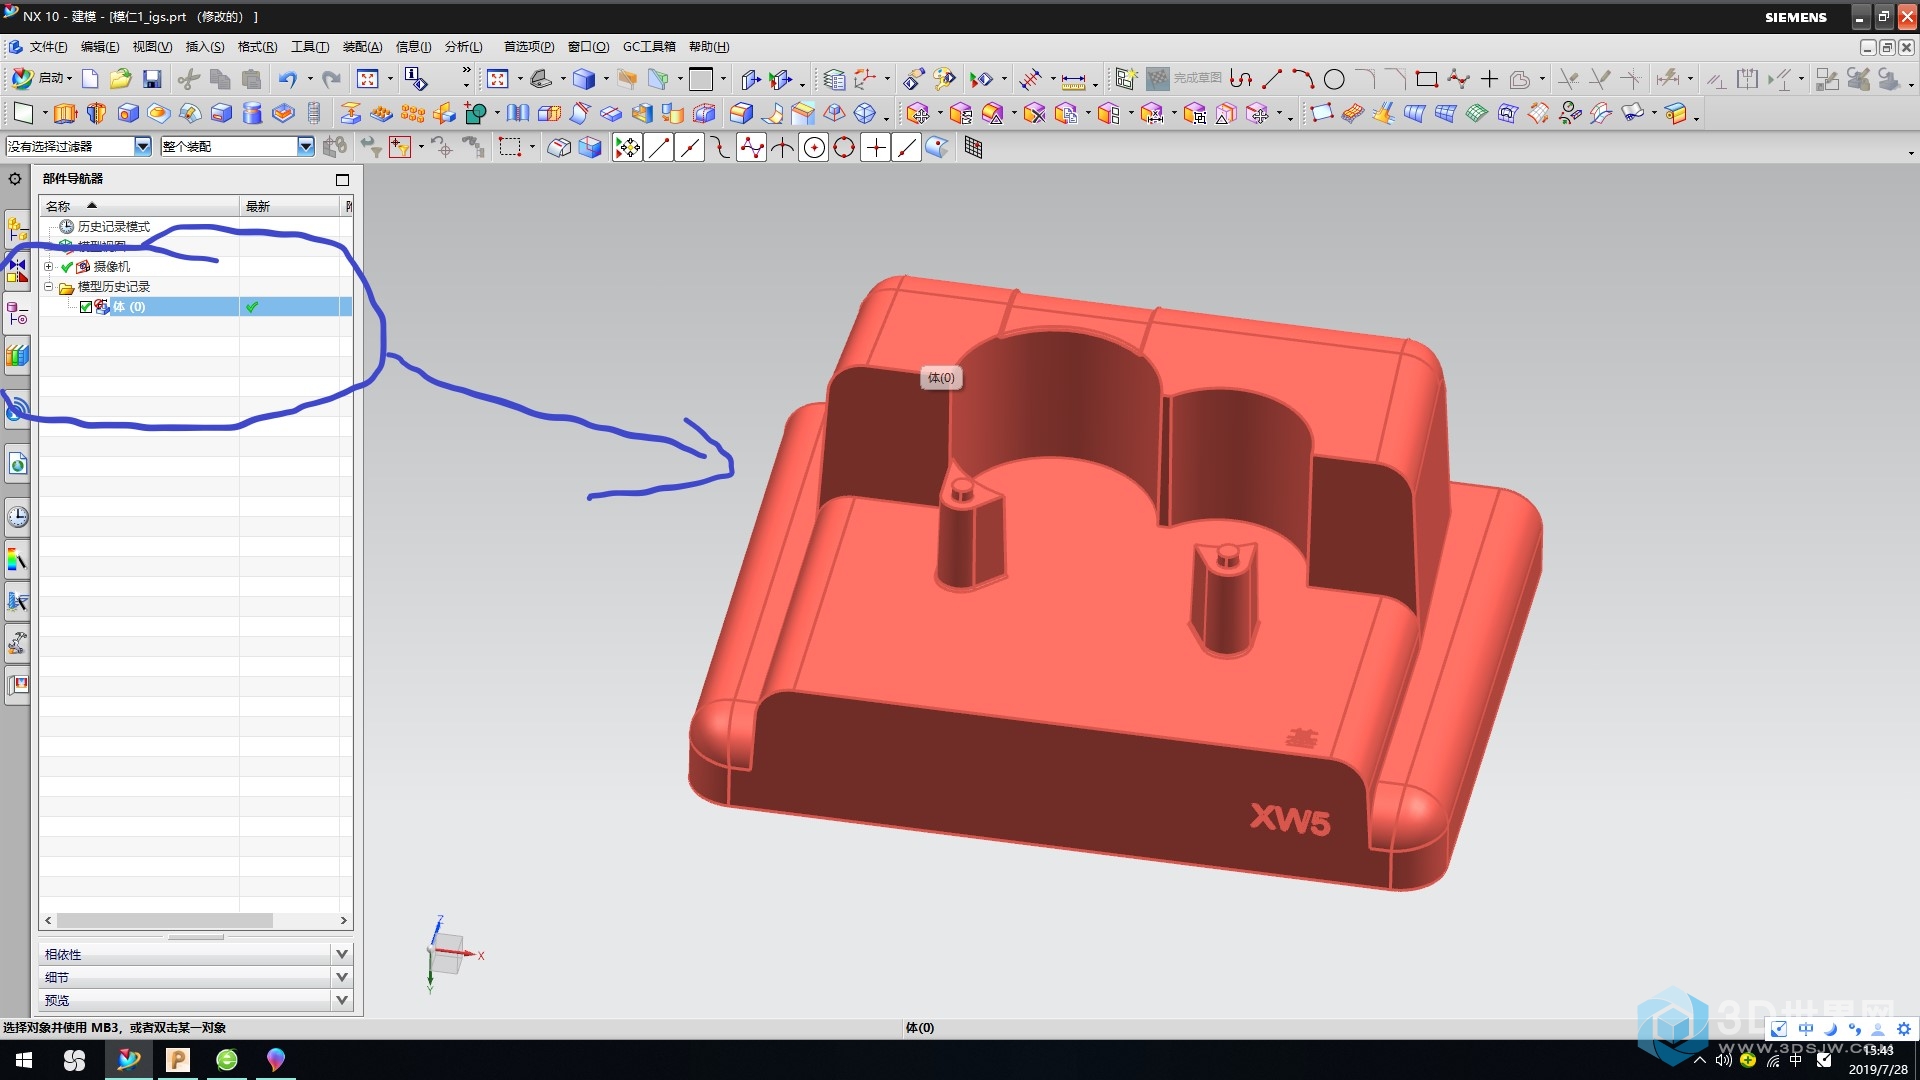This screenshot has width=1920, height=1080.
Task: Click the Extrude feature icon
Action: click(x=65, y=113)
